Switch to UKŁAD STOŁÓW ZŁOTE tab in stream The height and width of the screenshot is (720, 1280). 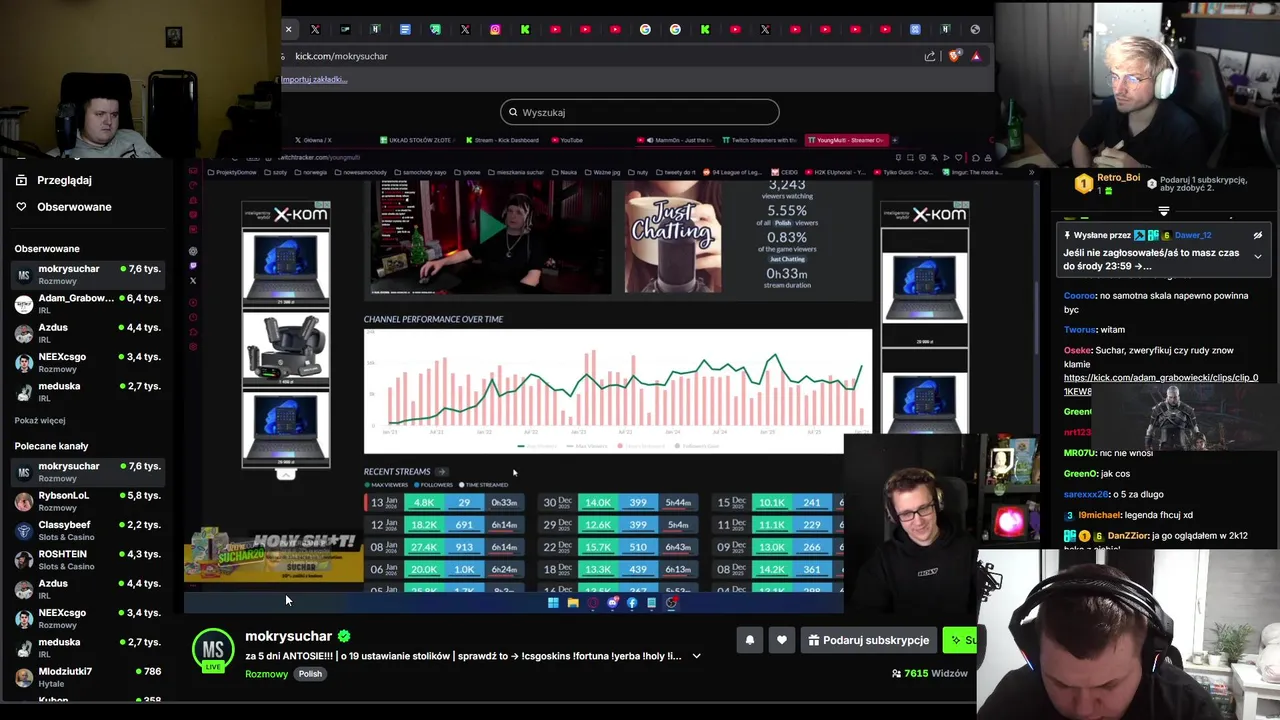tap(416, 140)
